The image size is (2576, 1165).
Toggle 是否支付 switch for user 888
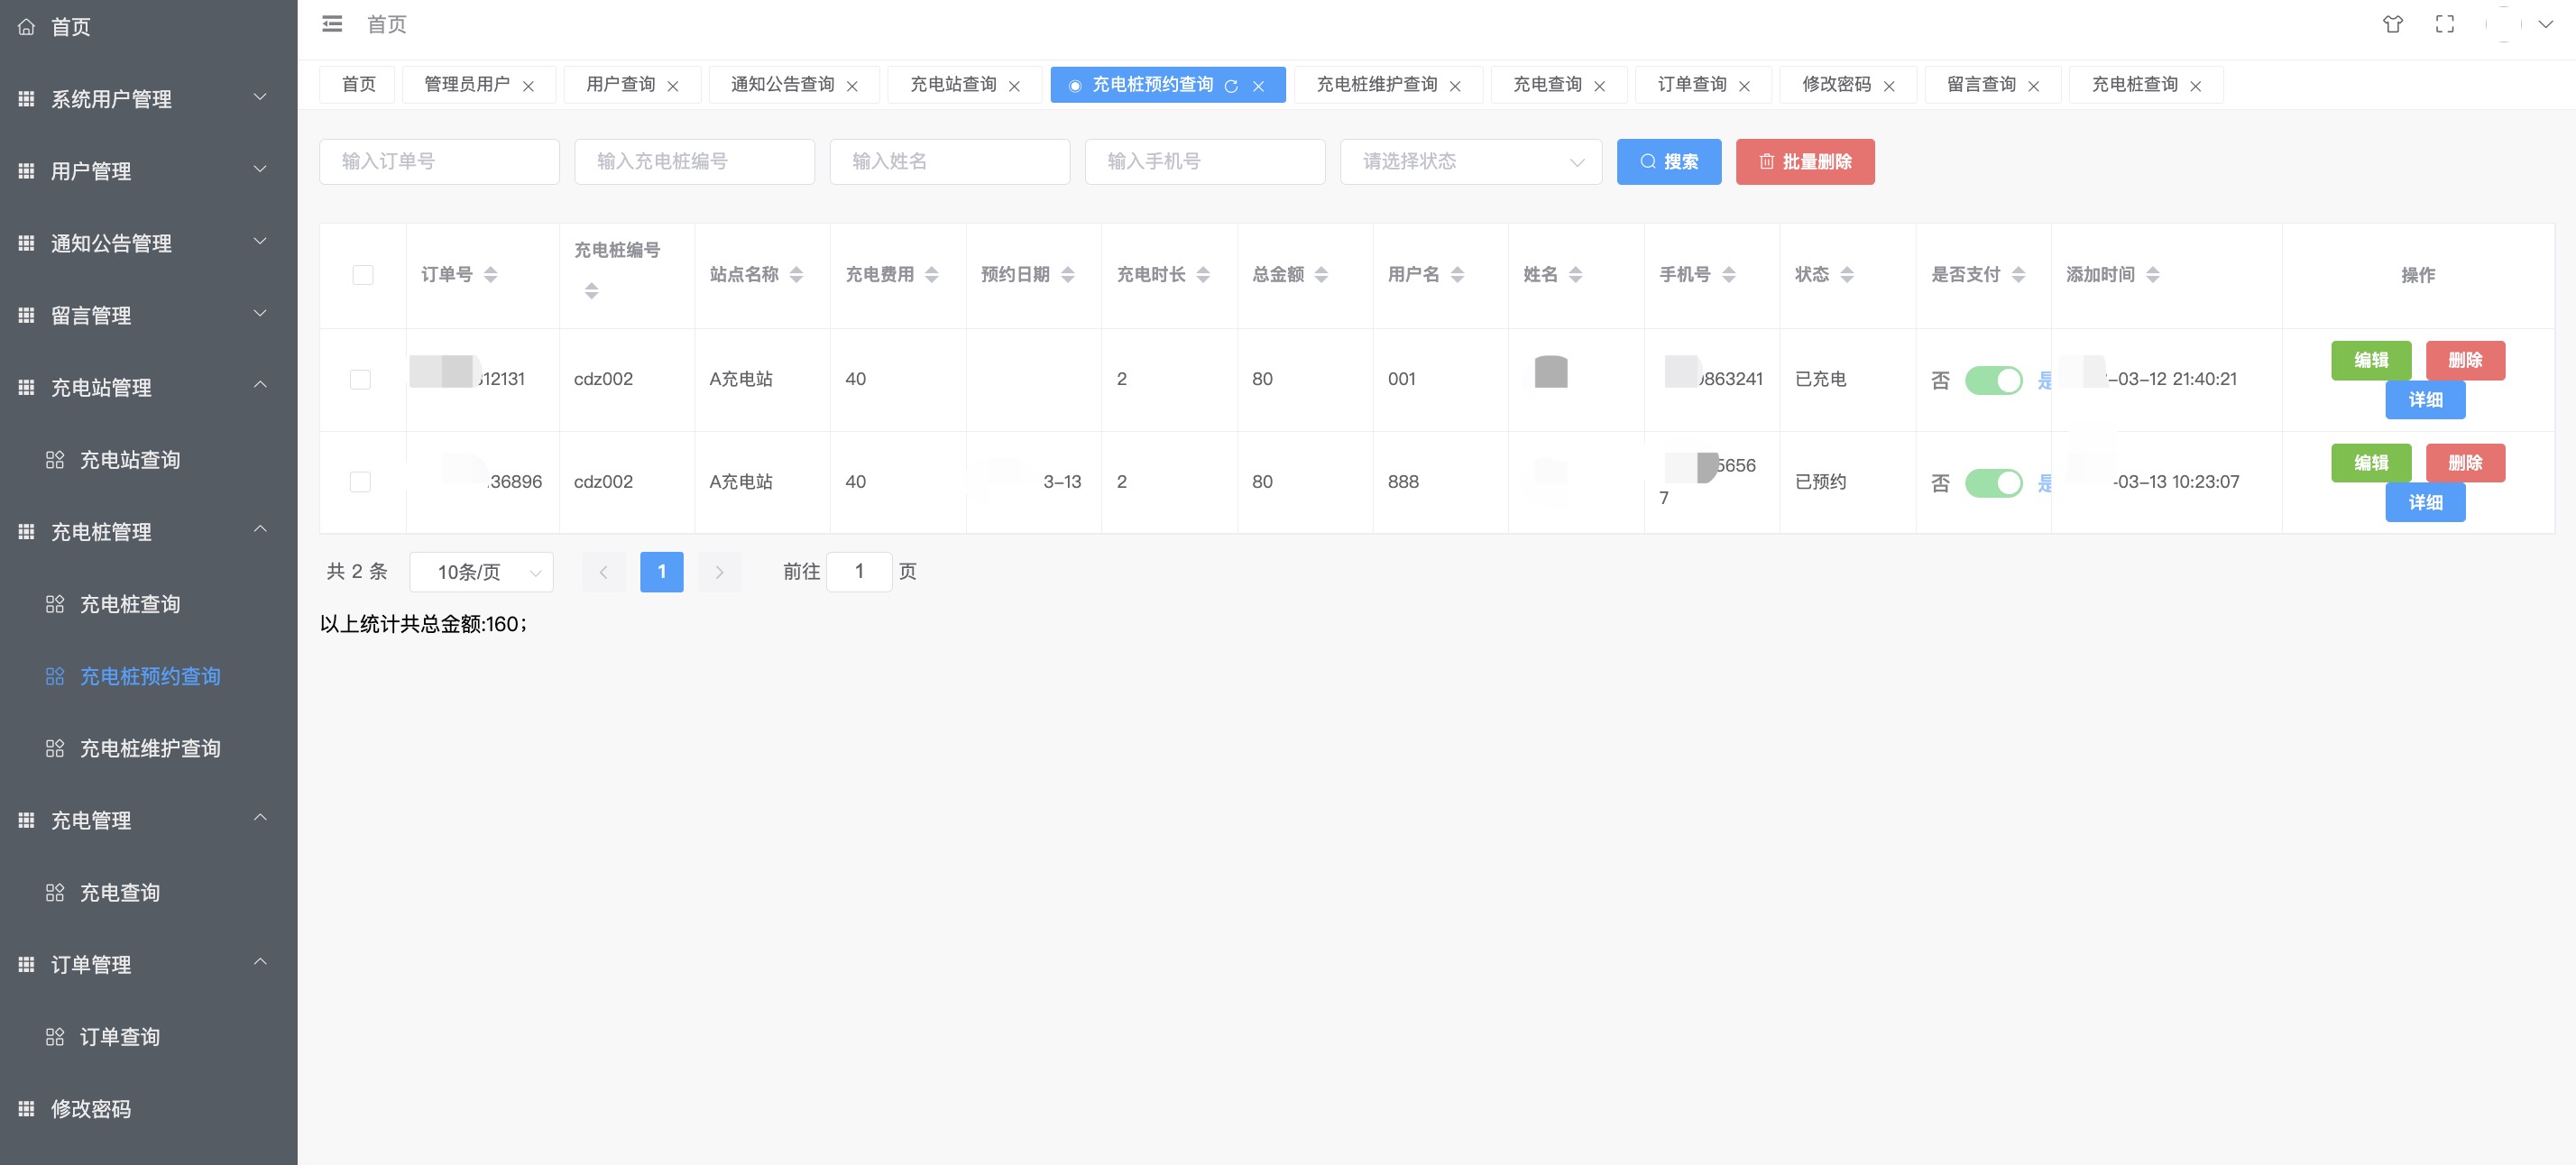1993,483
